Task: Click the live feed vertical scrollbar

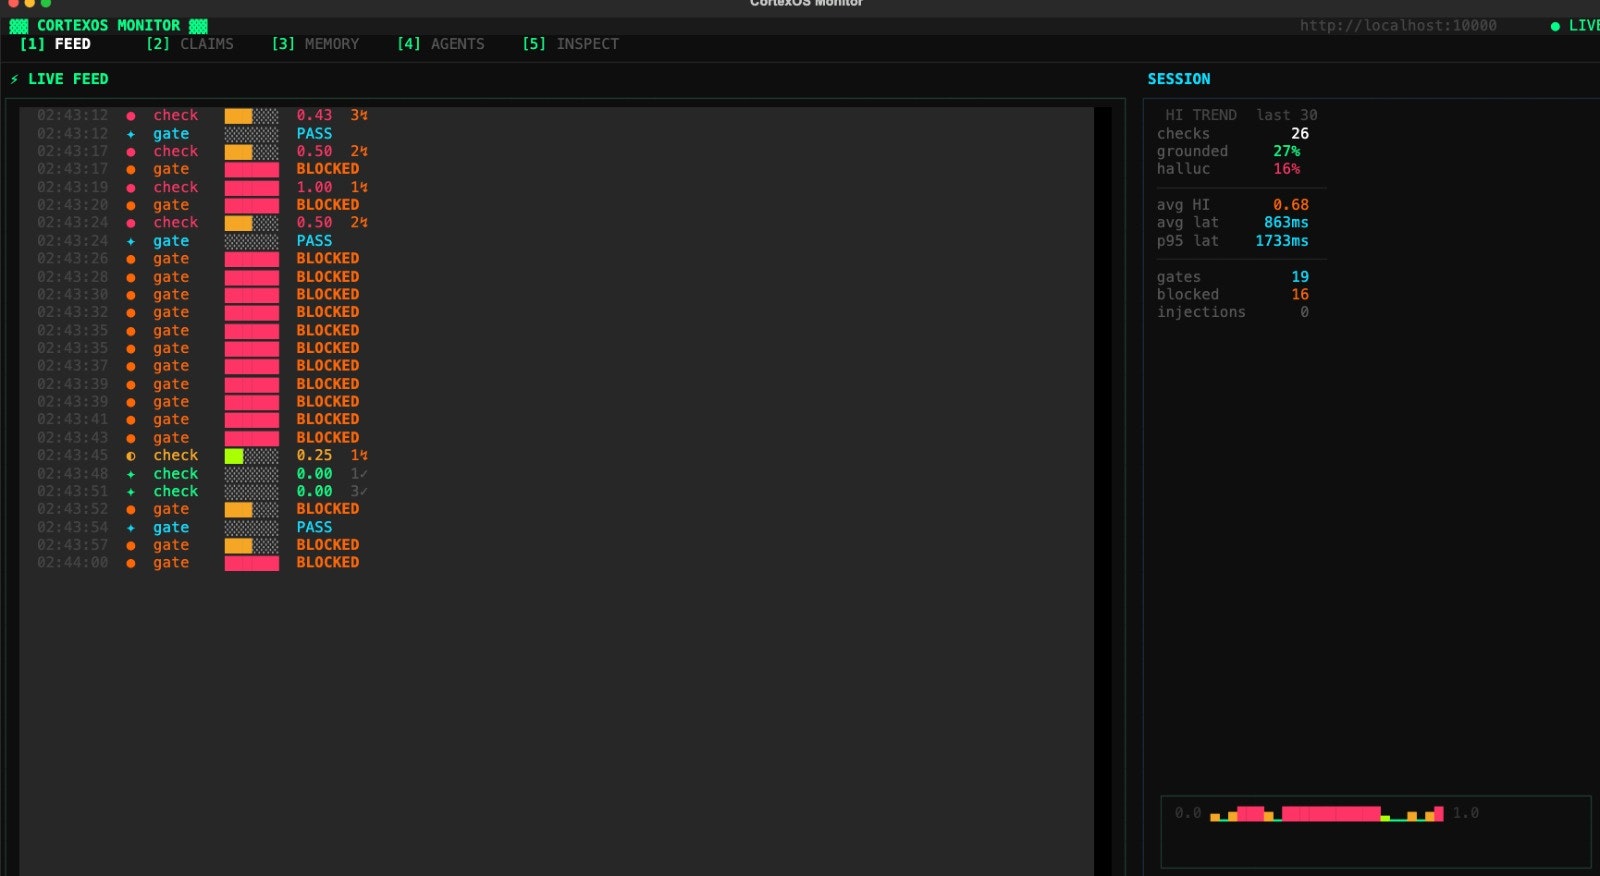Action: click(1103, 490)
